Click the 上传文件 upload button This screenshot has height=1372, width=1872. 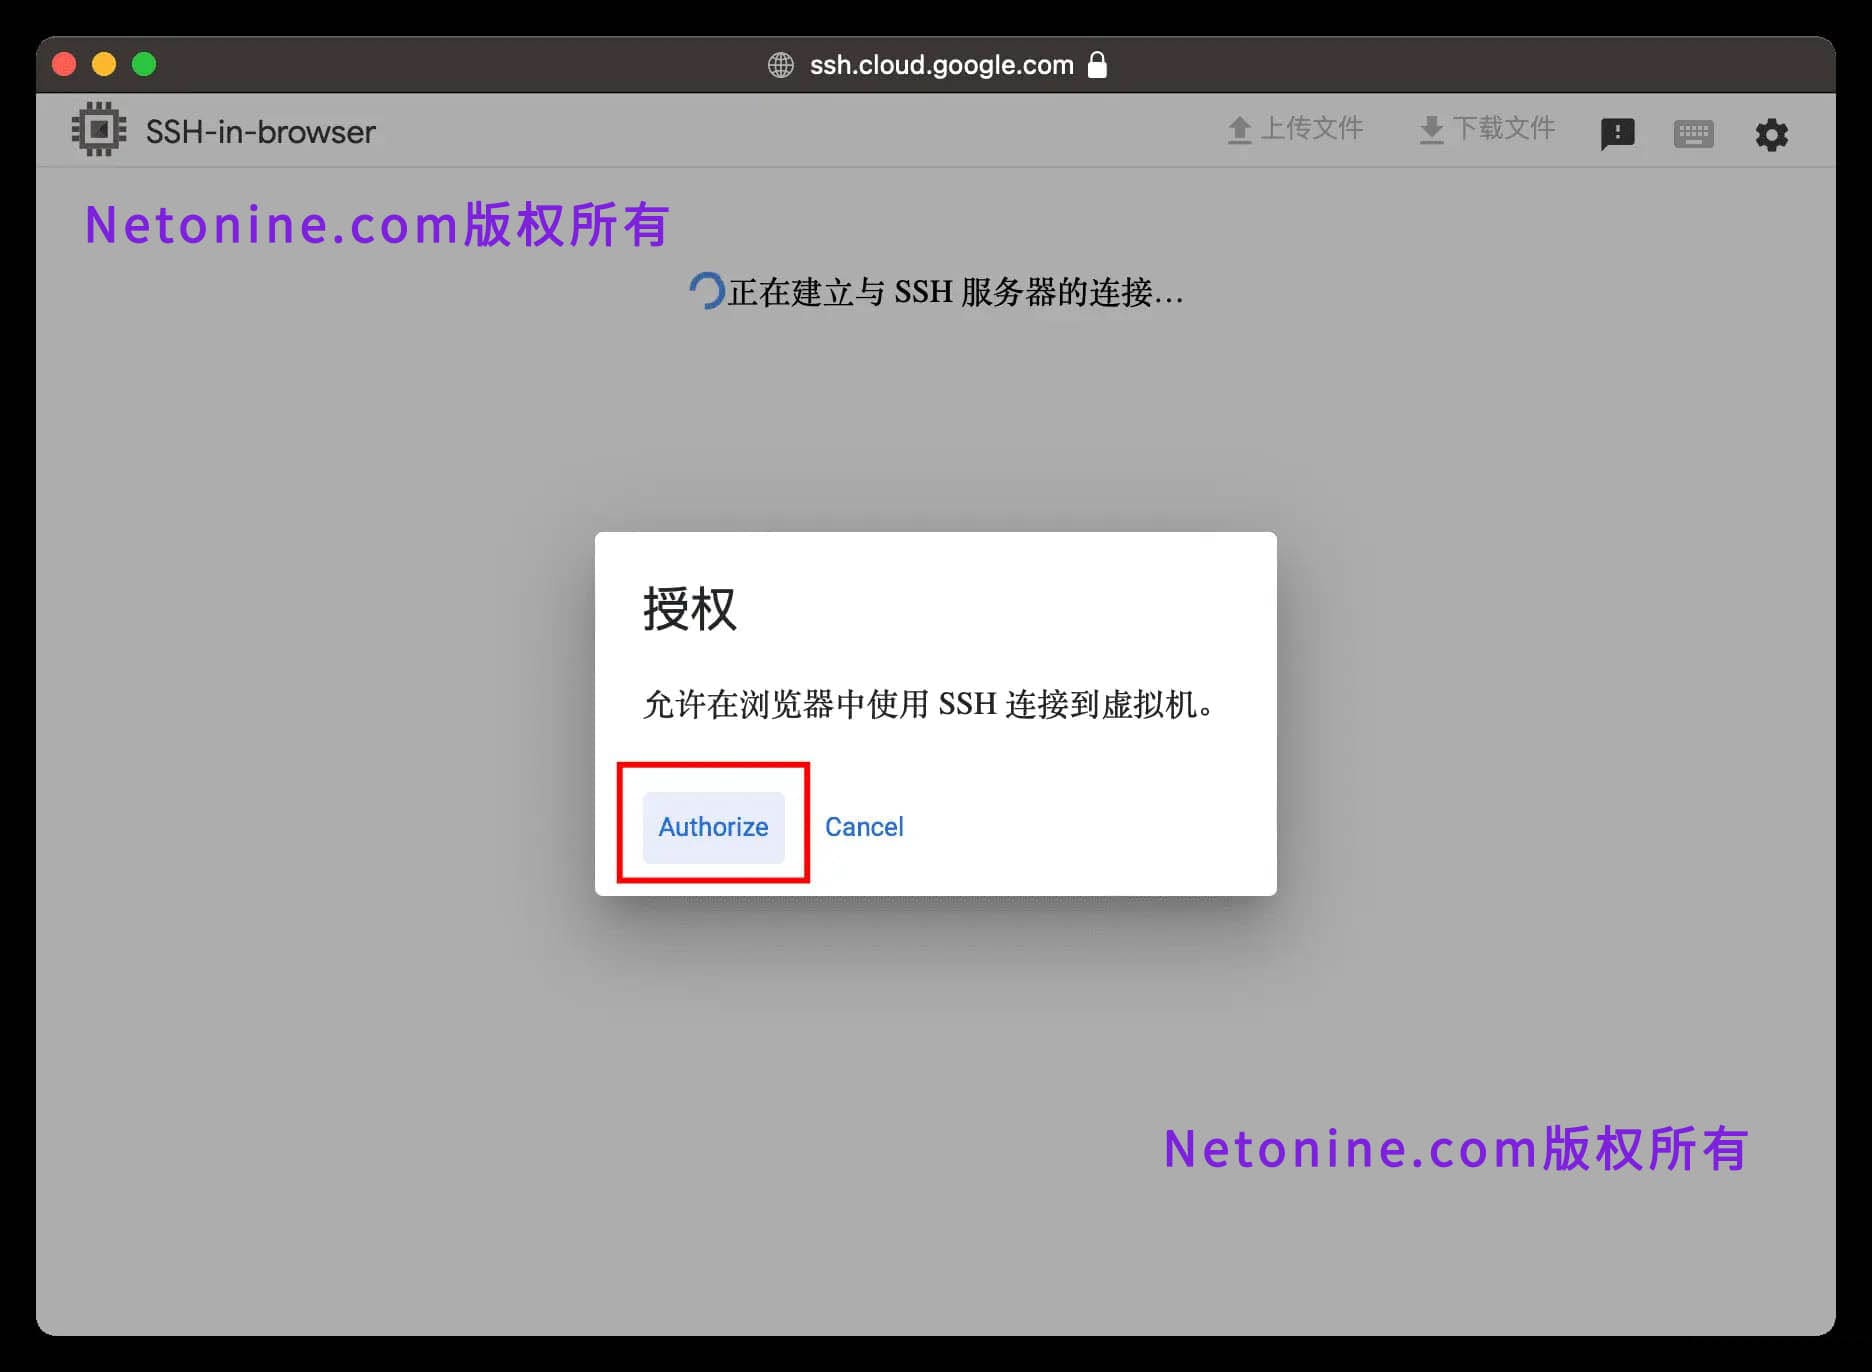(x=1295, y=129)
